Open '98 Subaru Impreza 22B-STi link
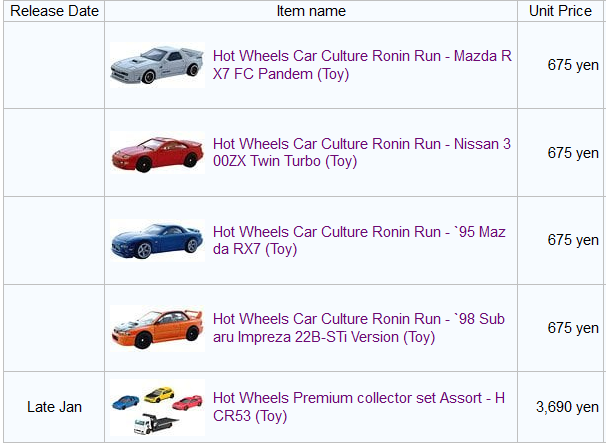 359,328
